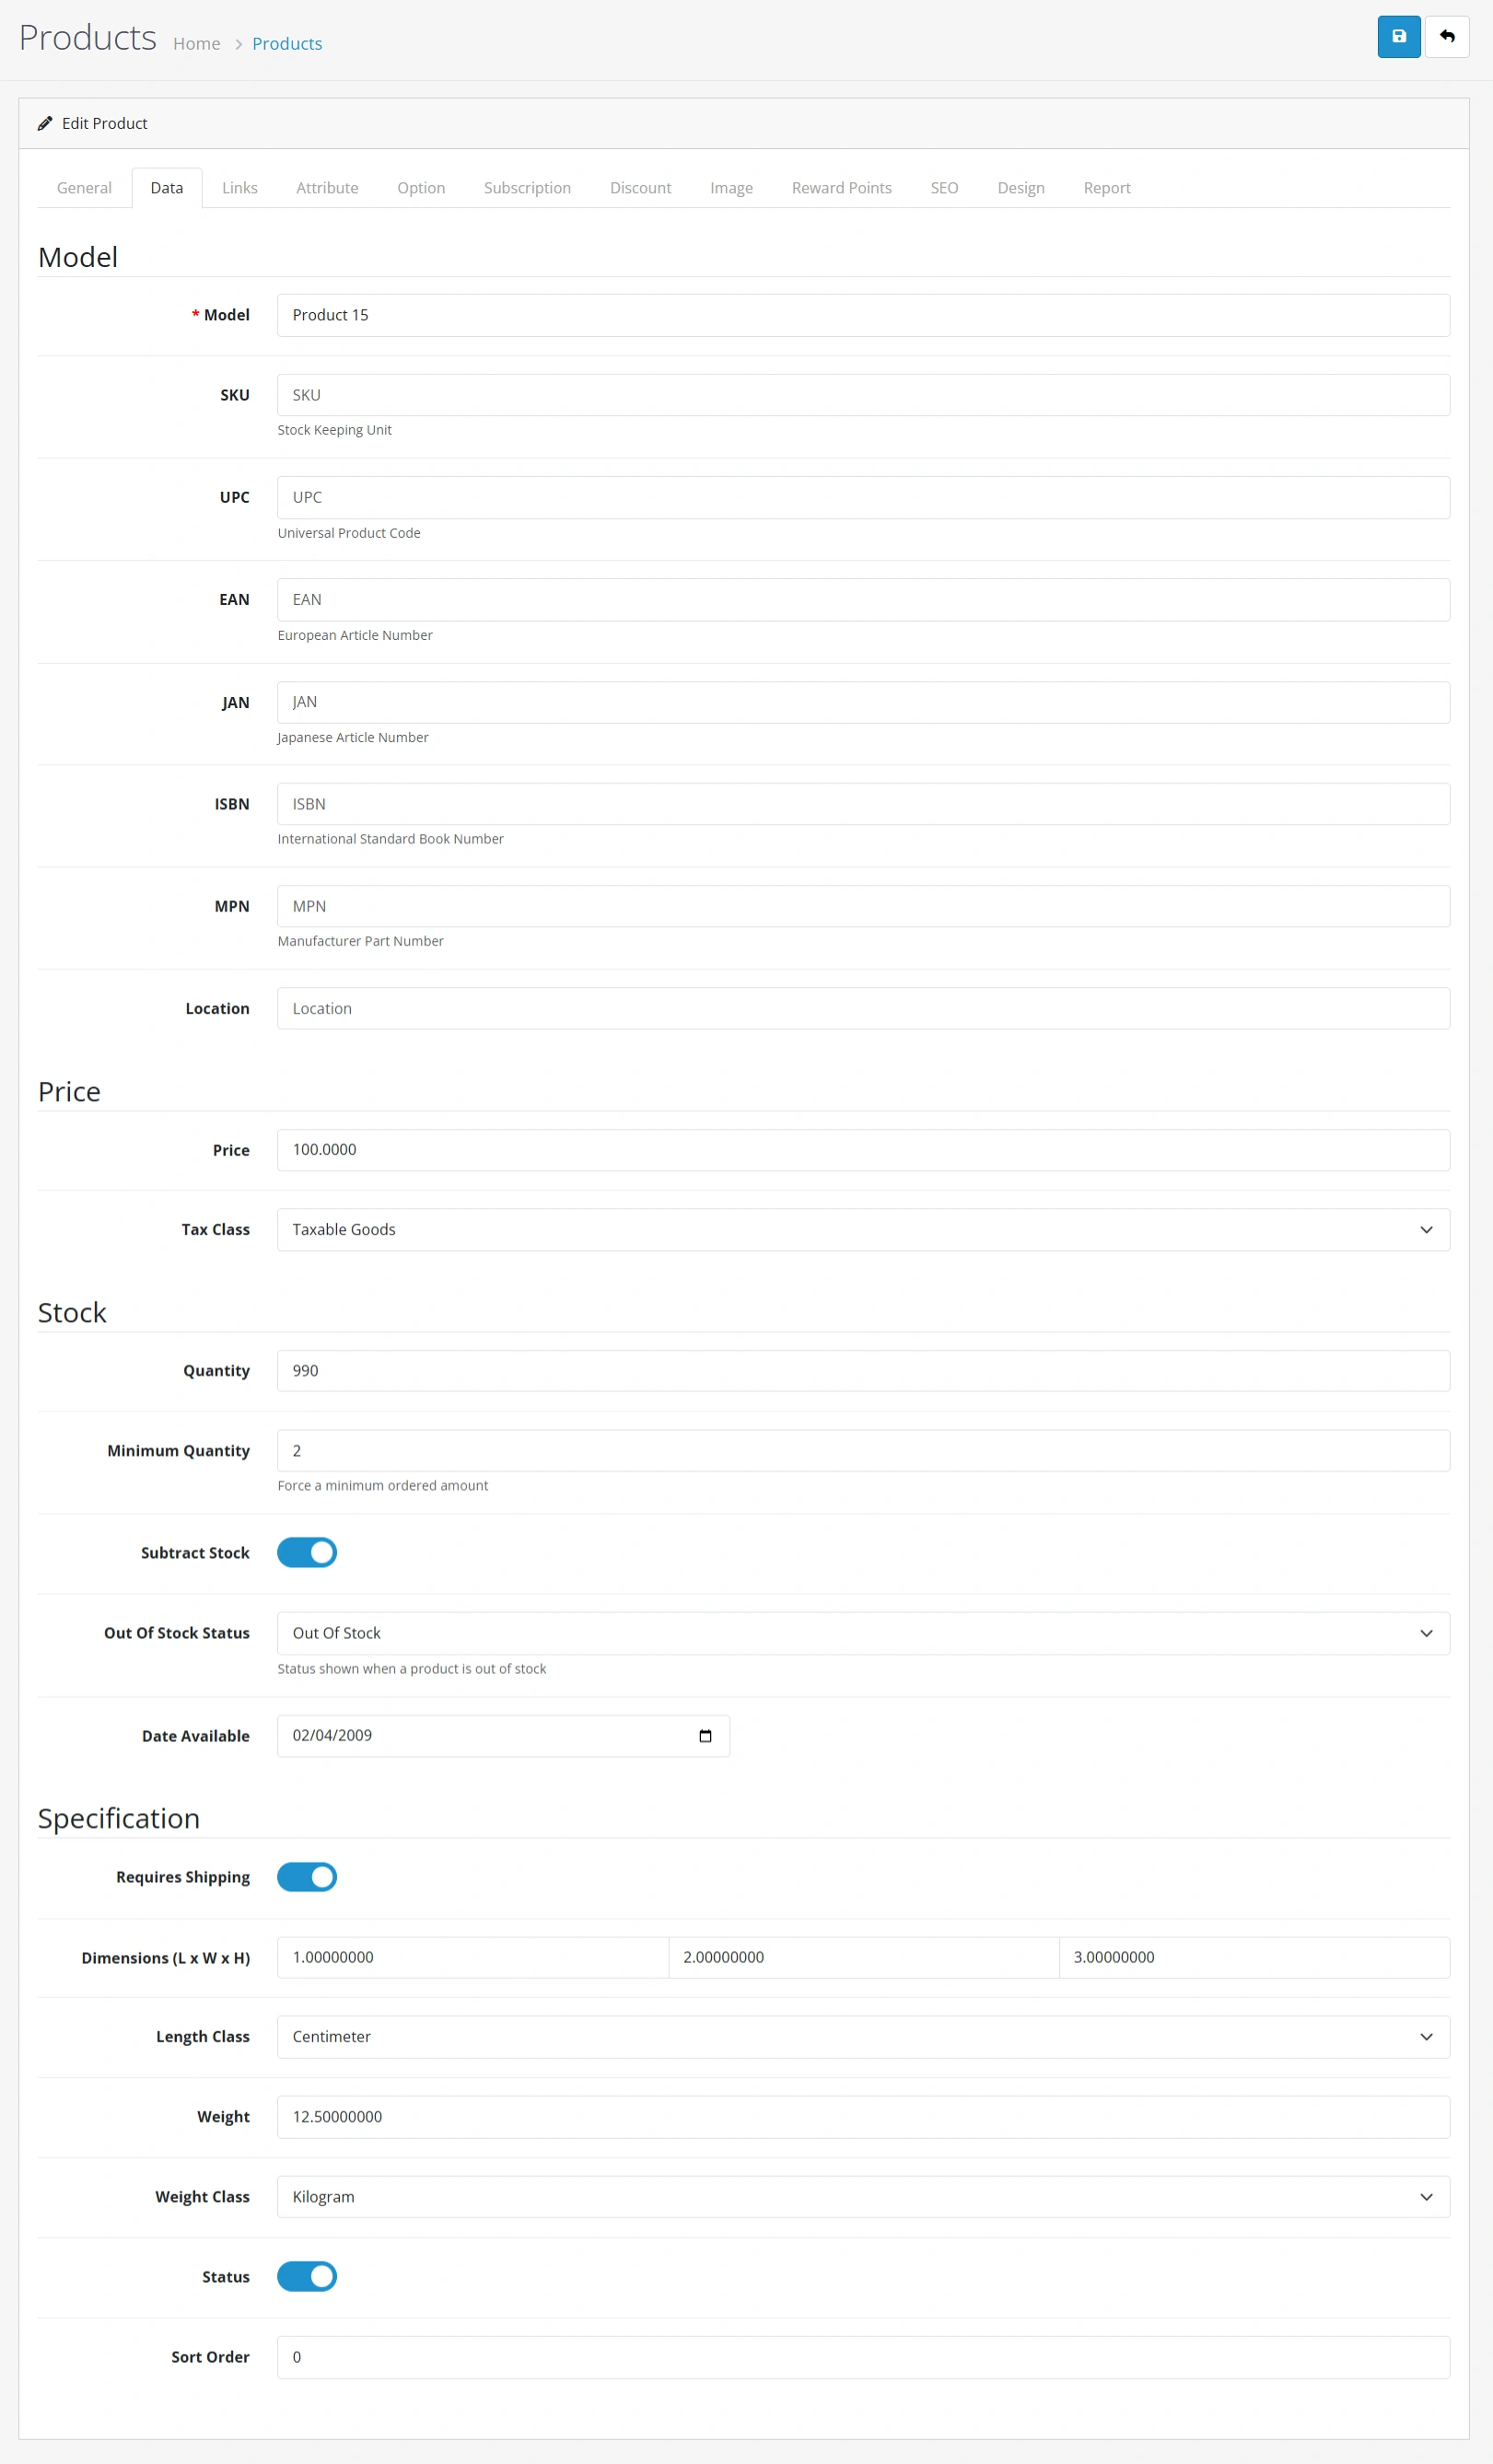Turn off the product Status switch

pos(307,2277)
